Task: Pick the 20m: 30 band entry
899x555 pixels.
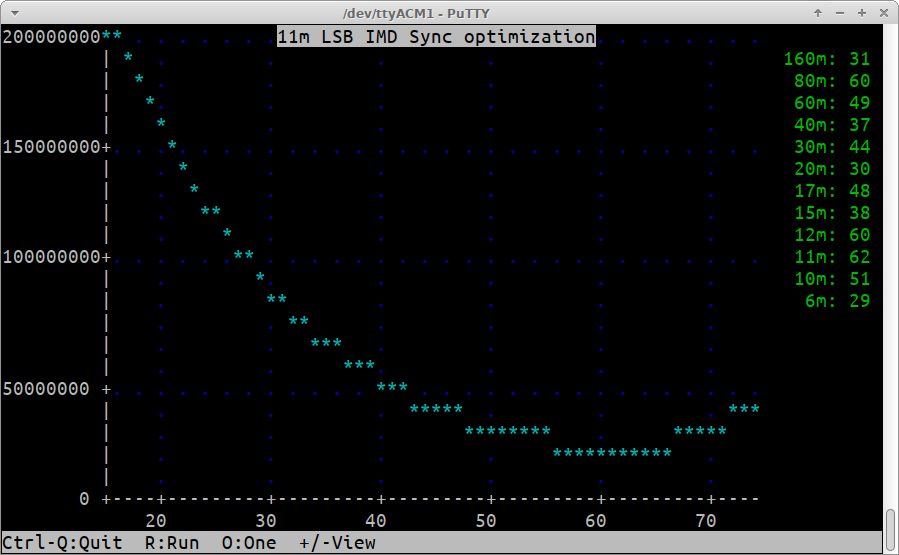Action: pos(831,169)
